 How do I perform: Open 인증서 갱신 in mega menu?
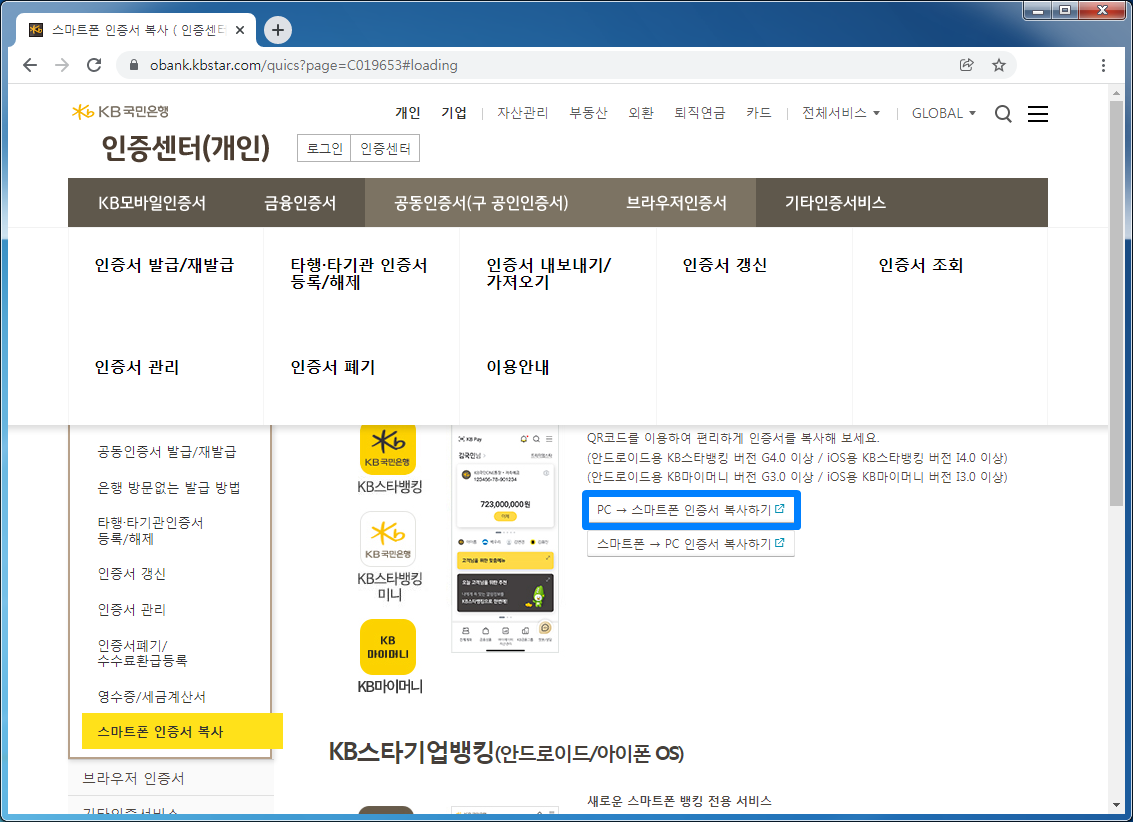click(725, 265)
